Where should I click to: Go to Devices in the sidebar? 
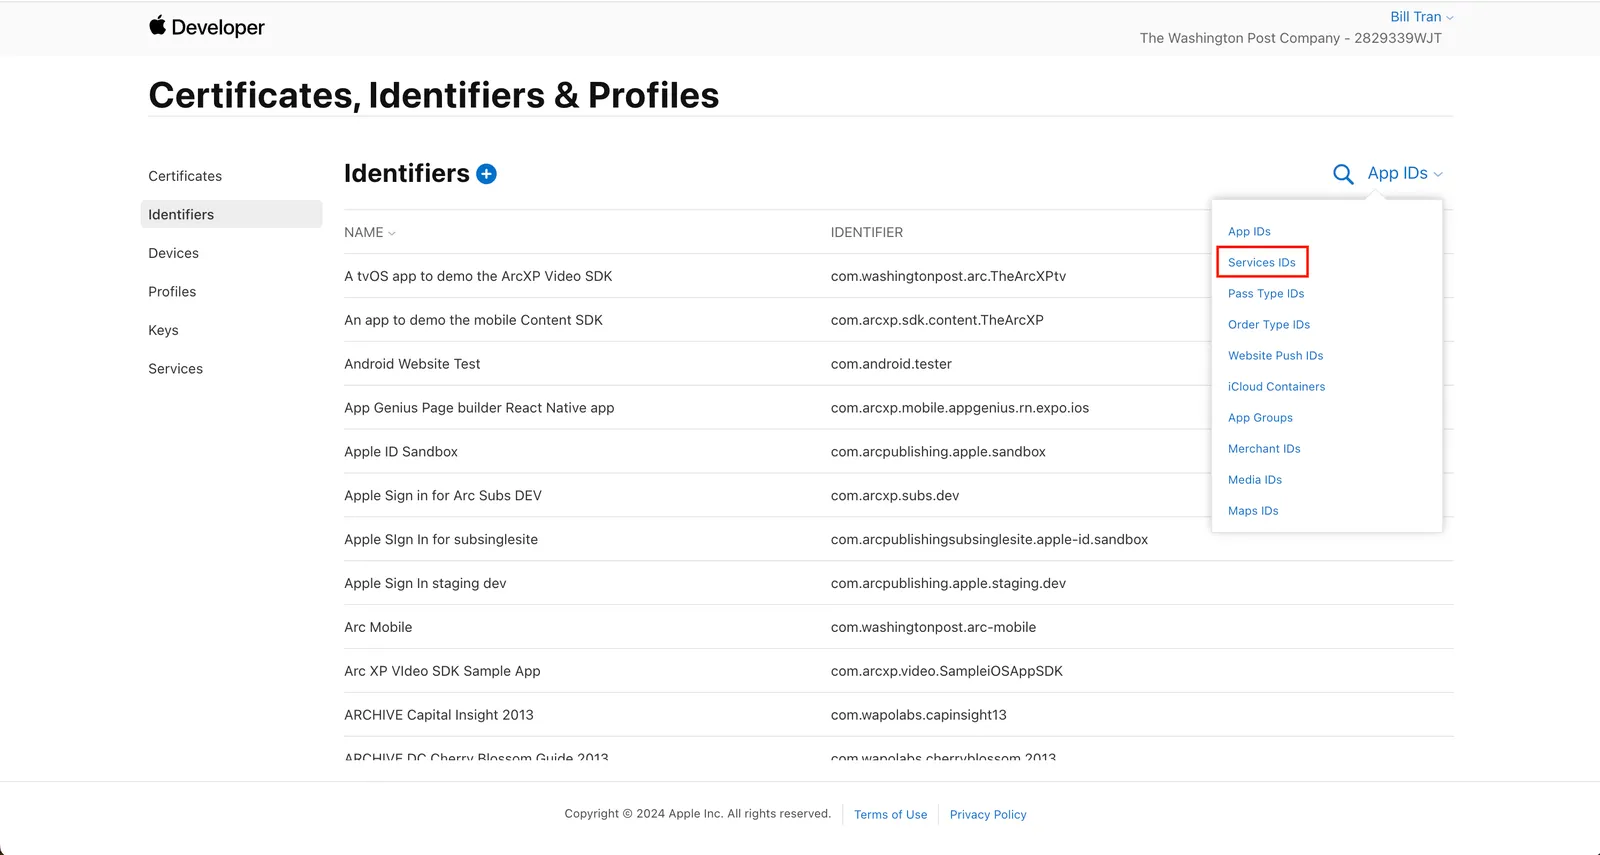(x=173, y=253)
